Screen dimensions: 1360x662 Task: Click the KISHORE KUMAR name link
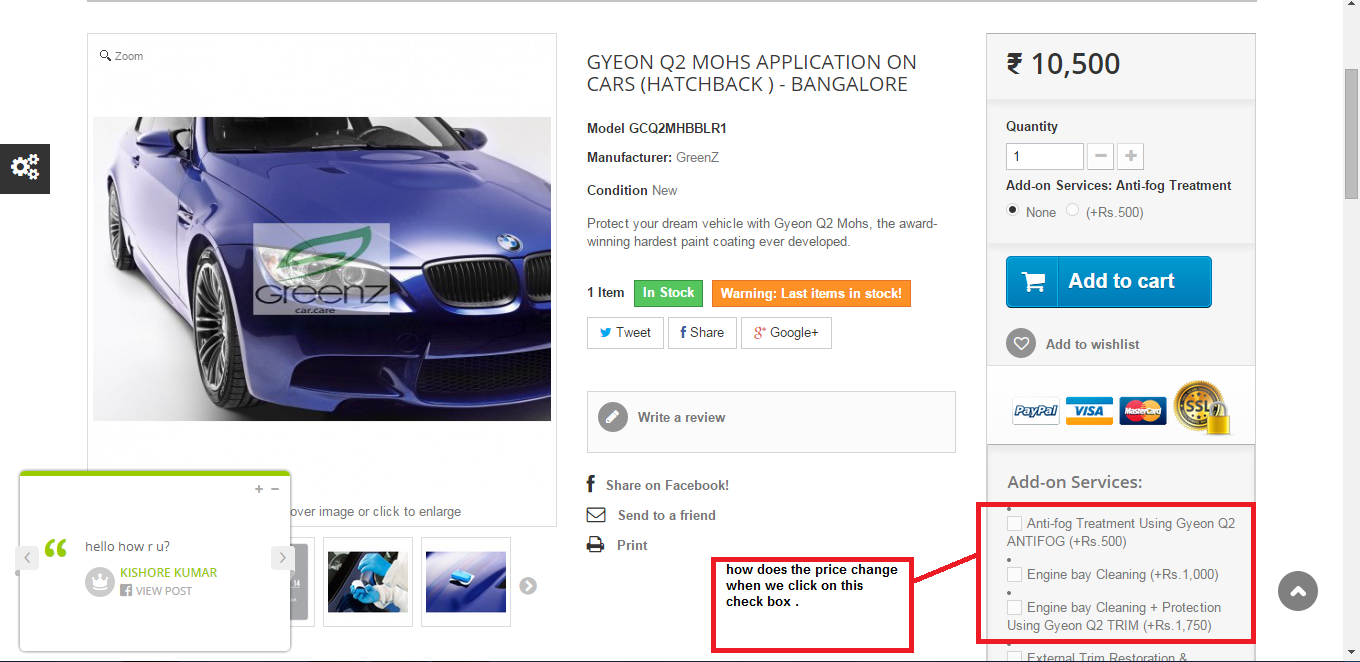point(168,573)
